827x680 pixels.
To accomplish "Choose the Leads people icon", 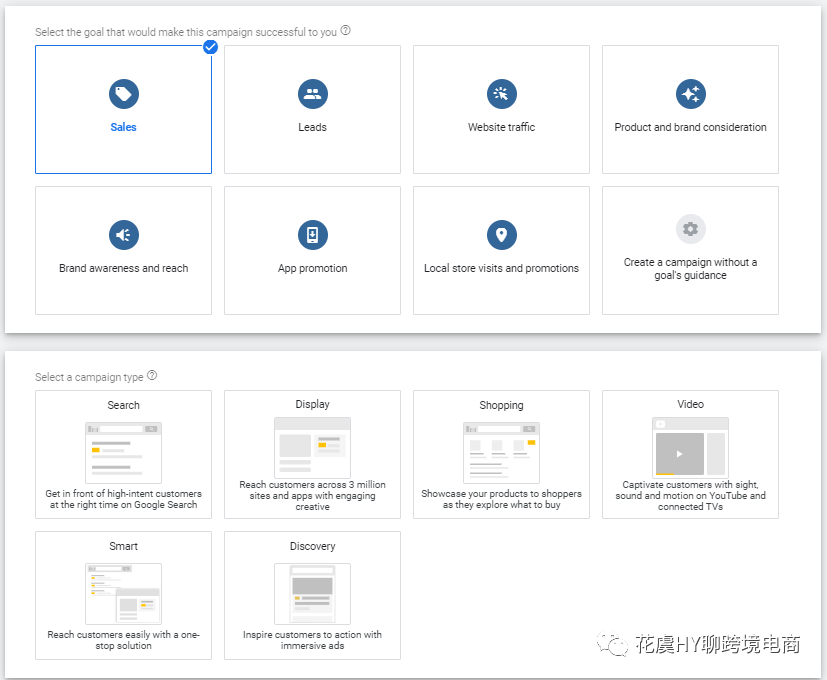I will [312, 94].
